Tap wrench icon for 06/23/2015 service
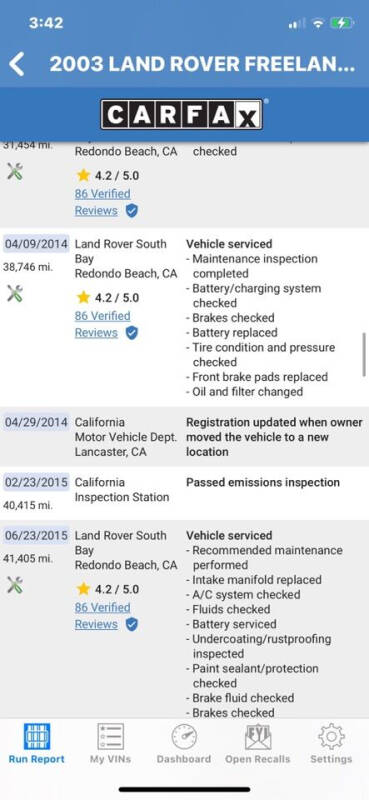Screen dimensions: 369x800 (15, 585)
